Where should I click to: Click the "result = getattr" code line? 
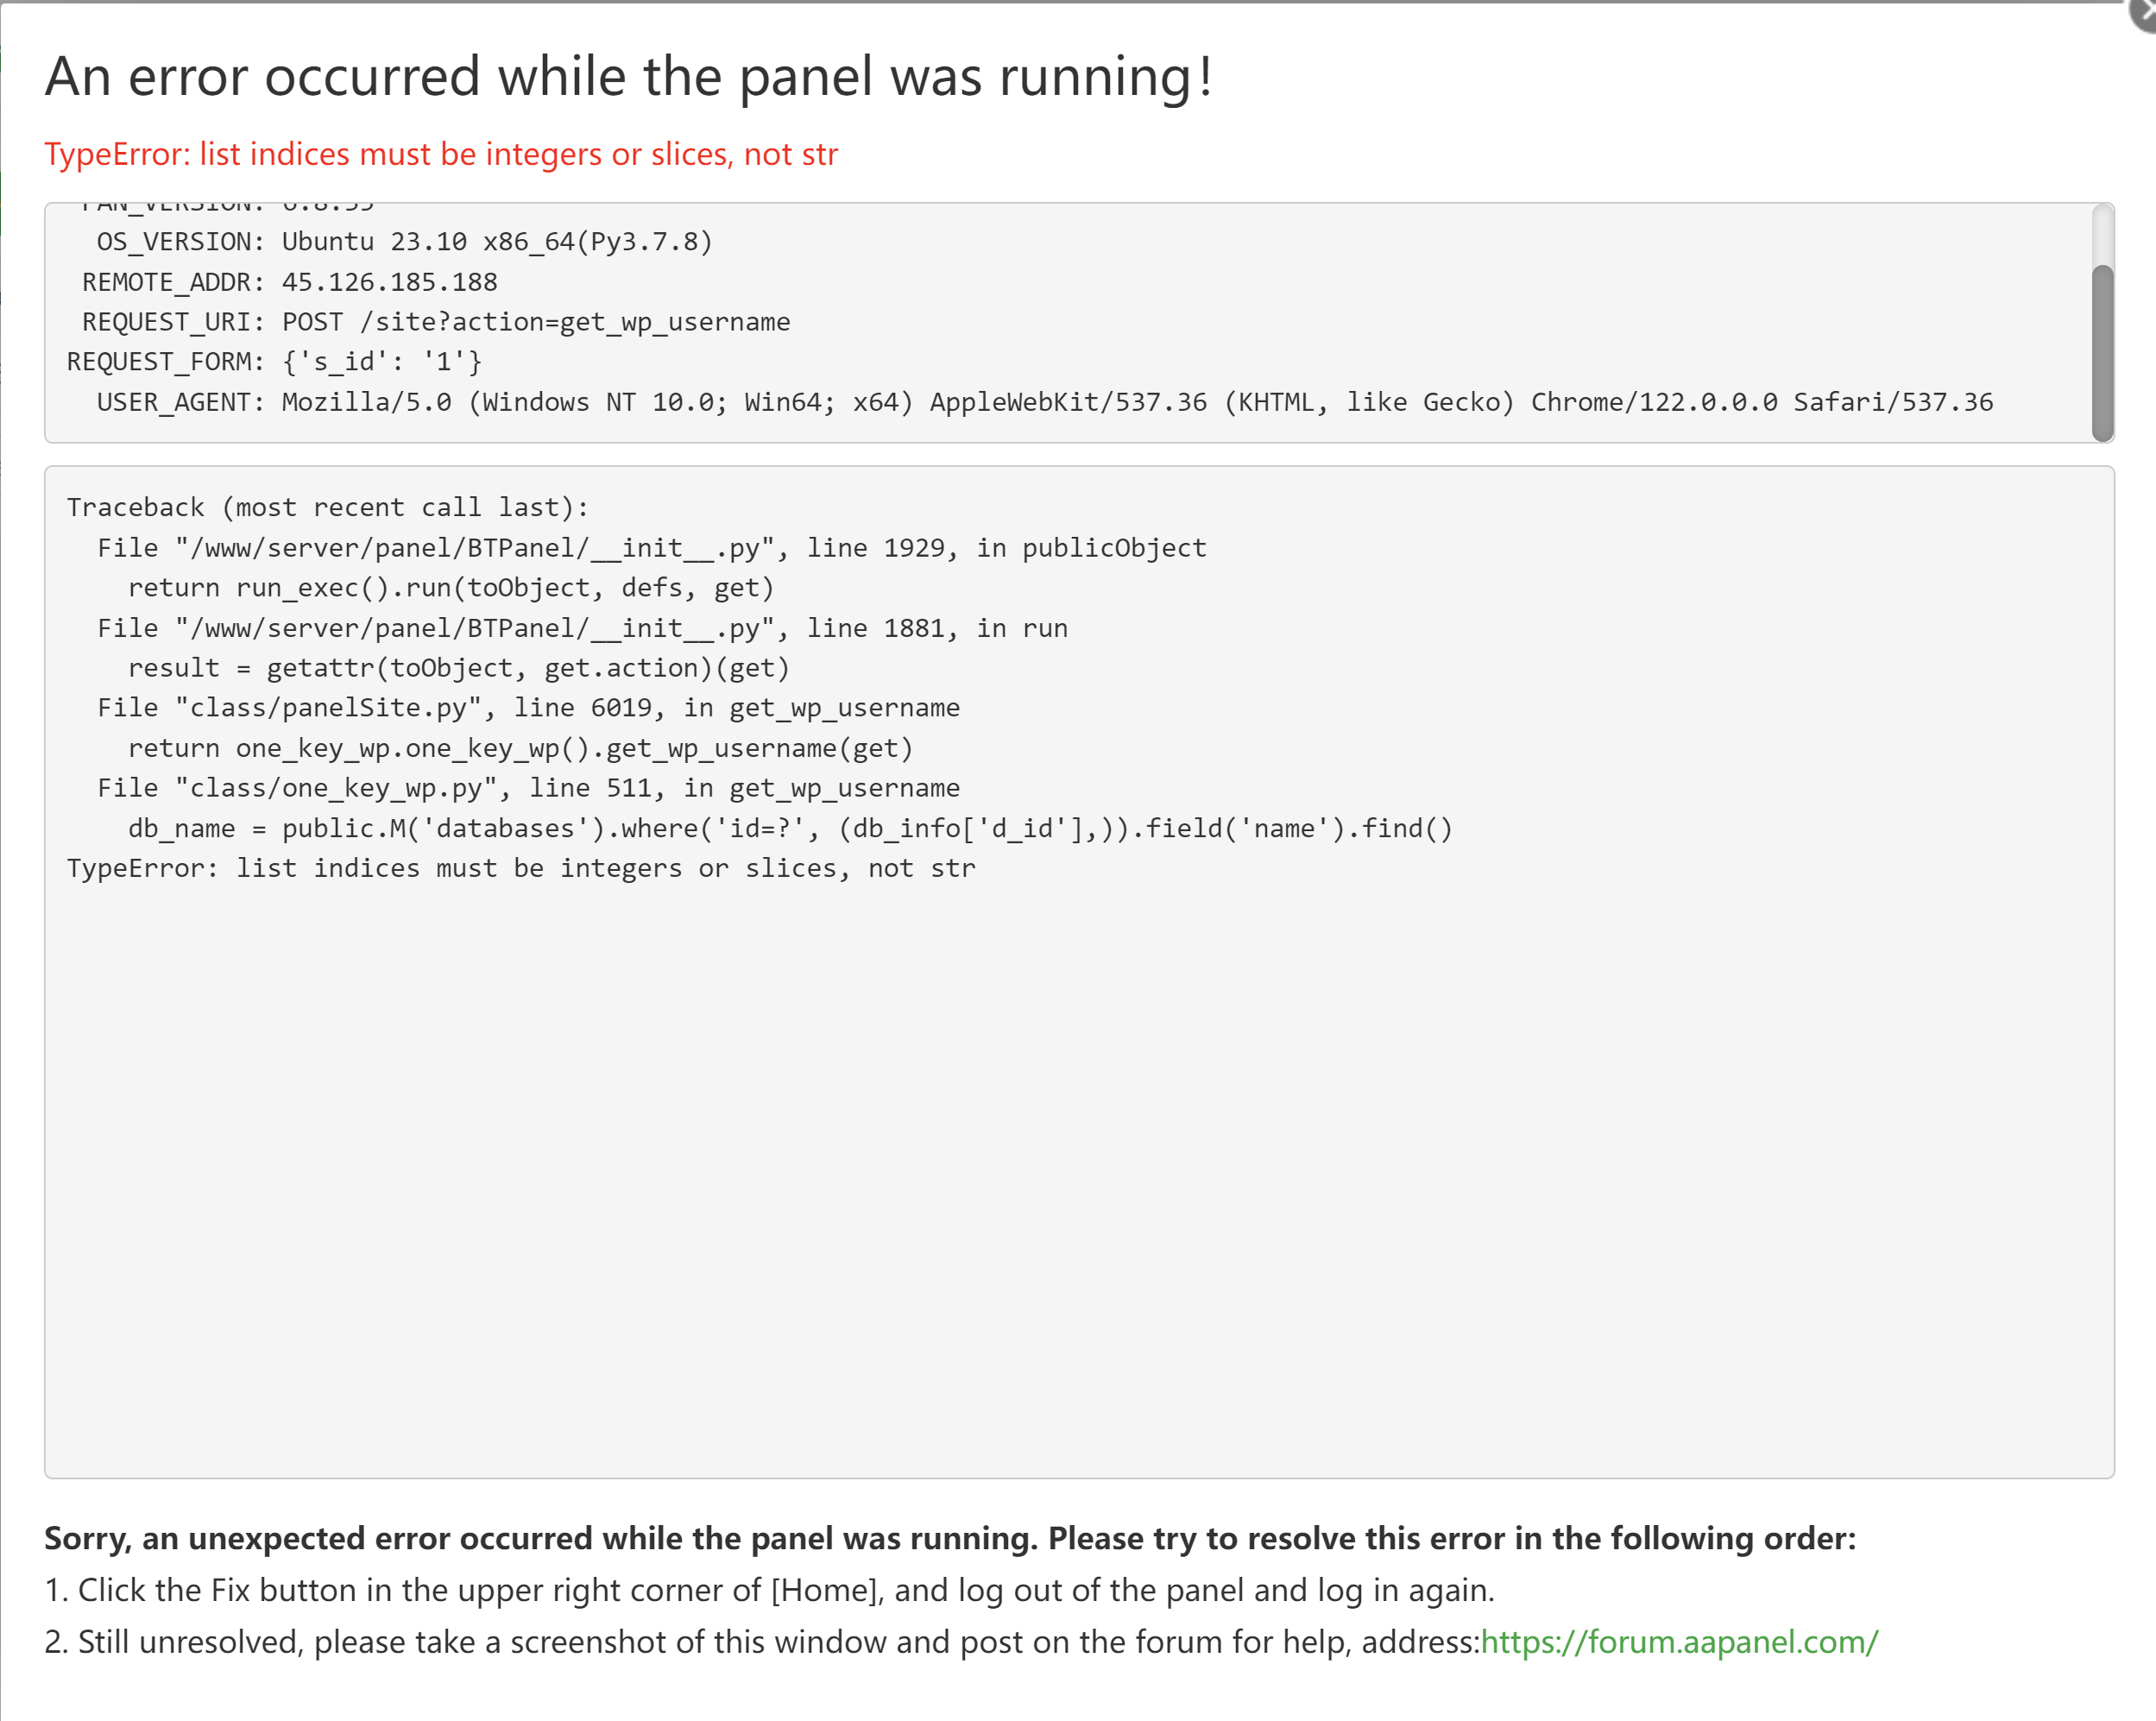[x=458, y=668]
